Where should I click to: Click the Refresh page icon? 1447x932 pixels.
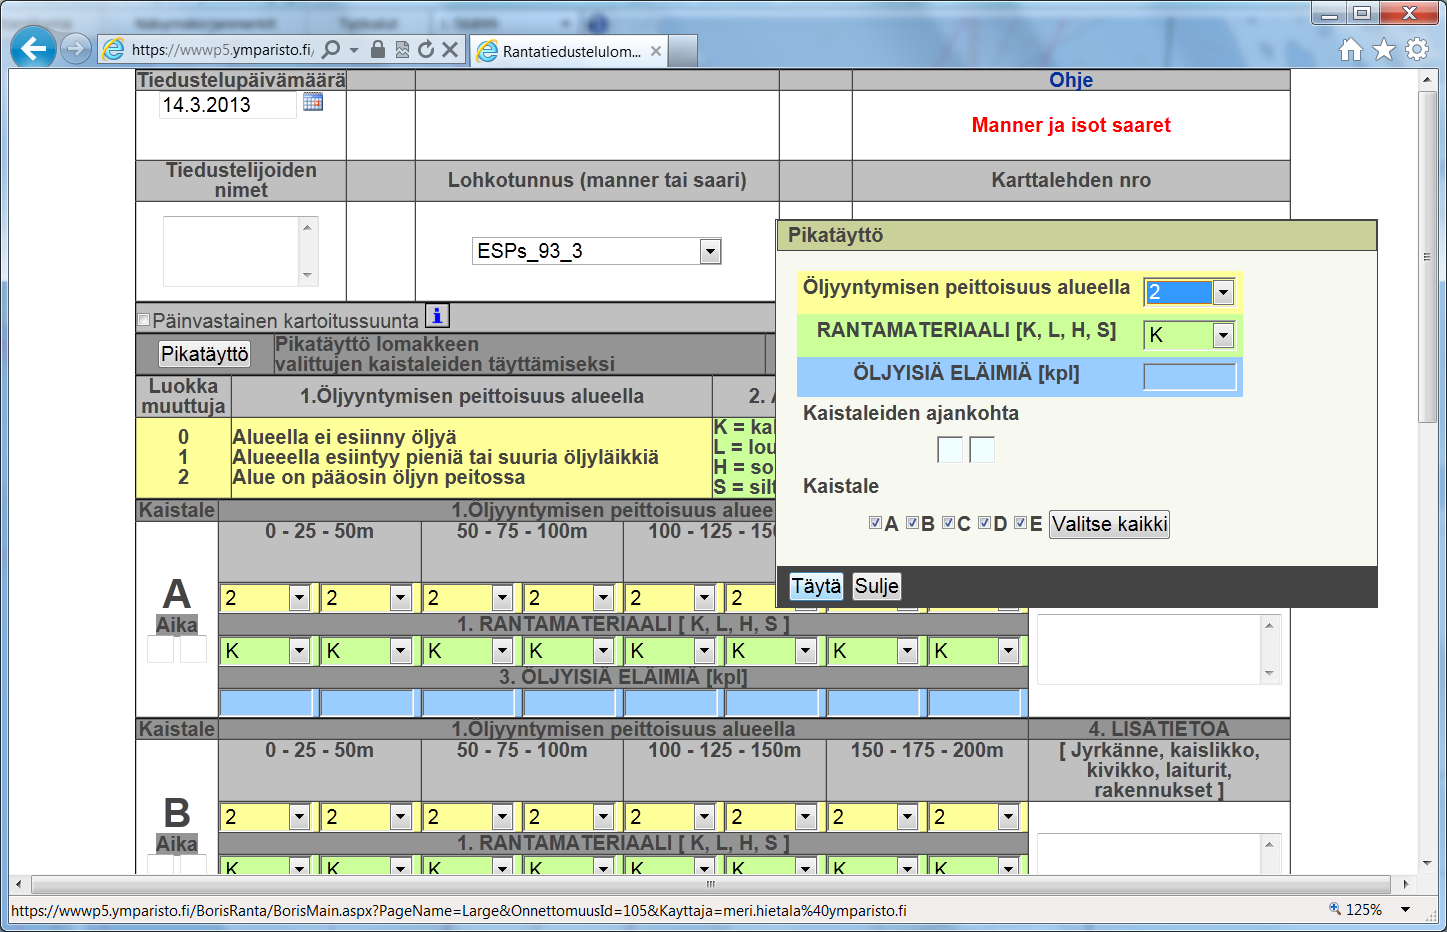426,49
